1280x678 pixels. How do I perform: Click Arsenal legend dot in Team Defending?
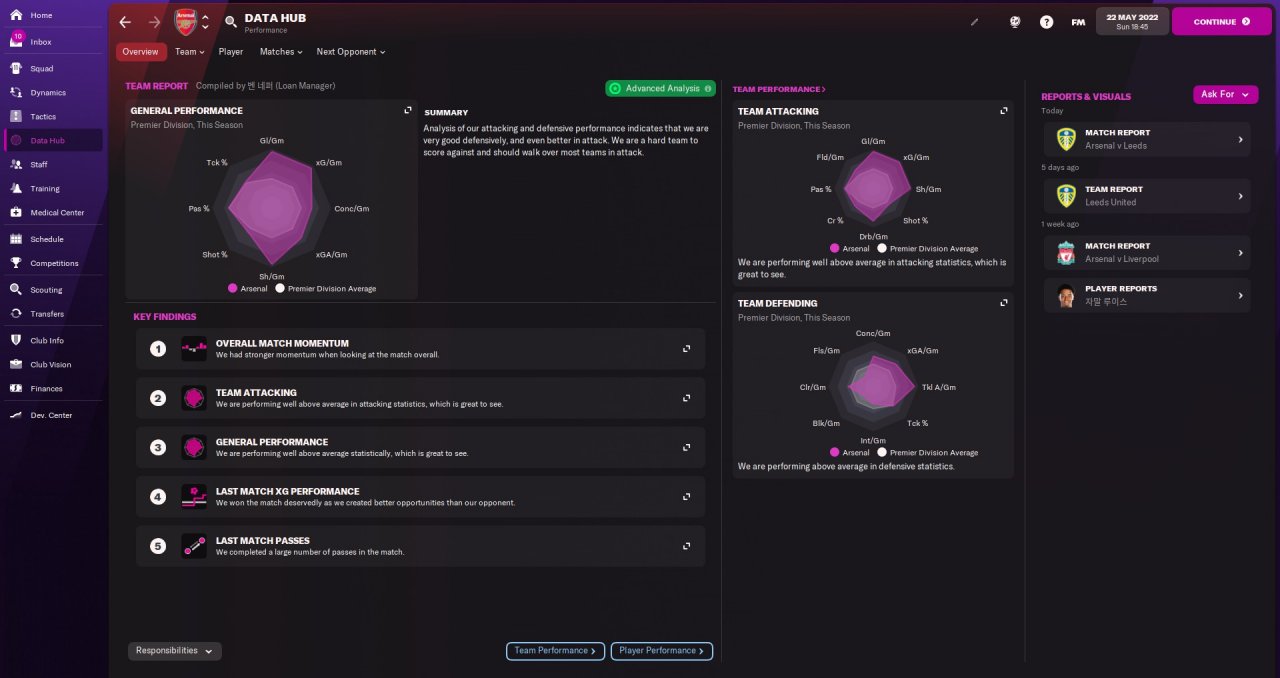click(835, 453)
